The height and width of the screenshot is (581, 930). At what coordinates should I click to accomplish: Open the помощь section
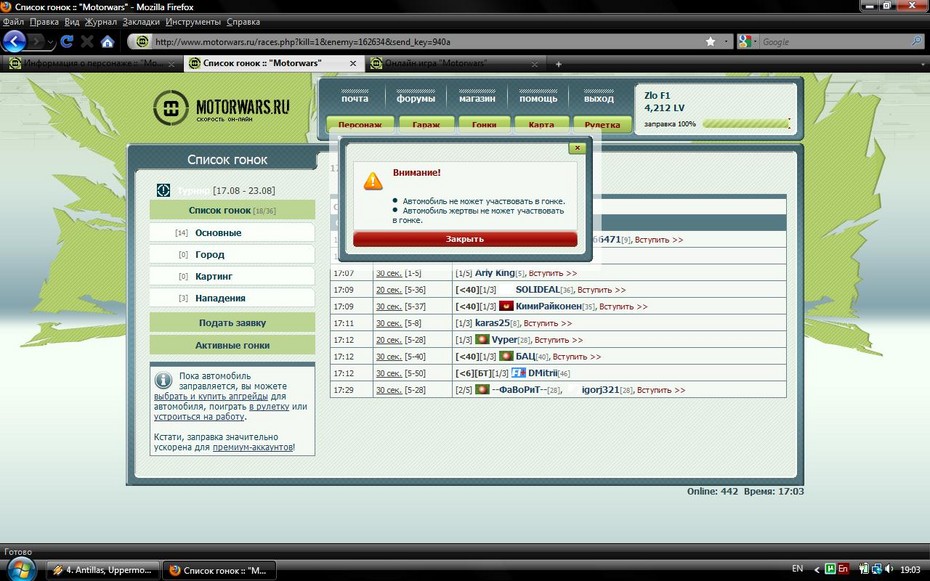point(538,98)
